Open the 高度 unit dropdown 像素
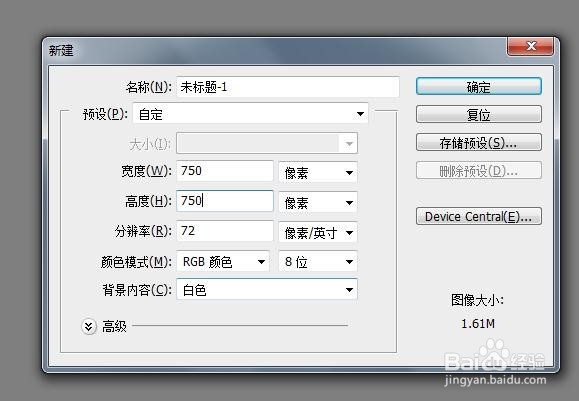The image size is (579, 401). [318, 202]
